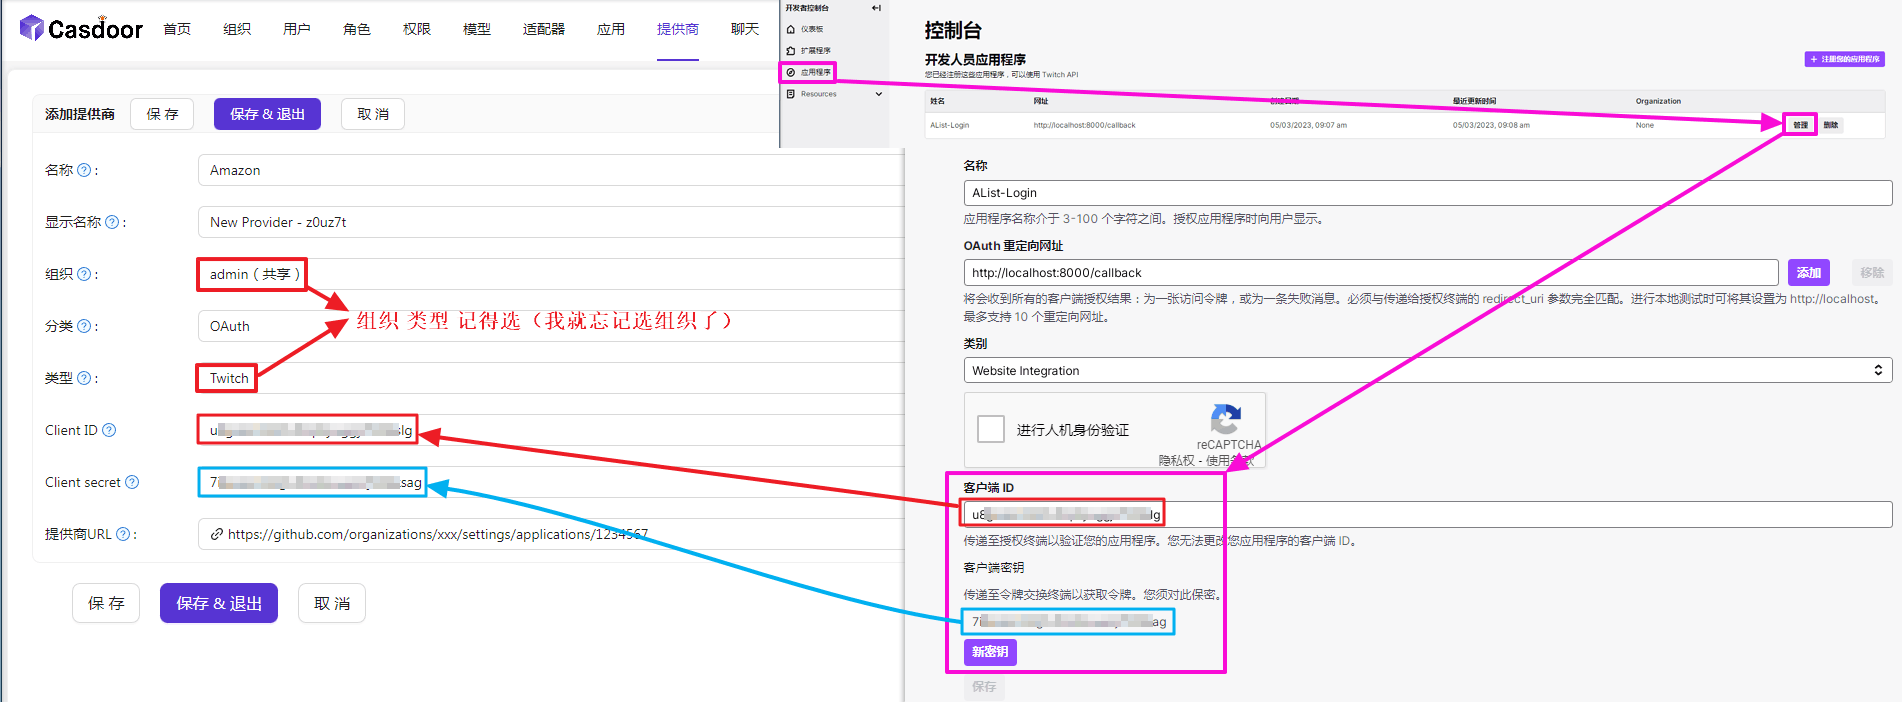Viewport: 1902px width, 702px height.
Task: Click 管理 button for ALList-Login row
Action: pos(1800,125)
